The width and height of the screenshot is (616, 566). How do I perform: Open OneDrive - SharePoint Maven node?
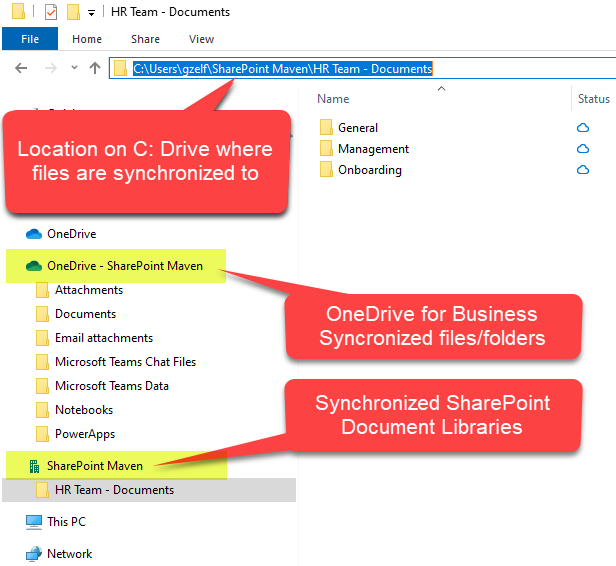coord(125,266)
